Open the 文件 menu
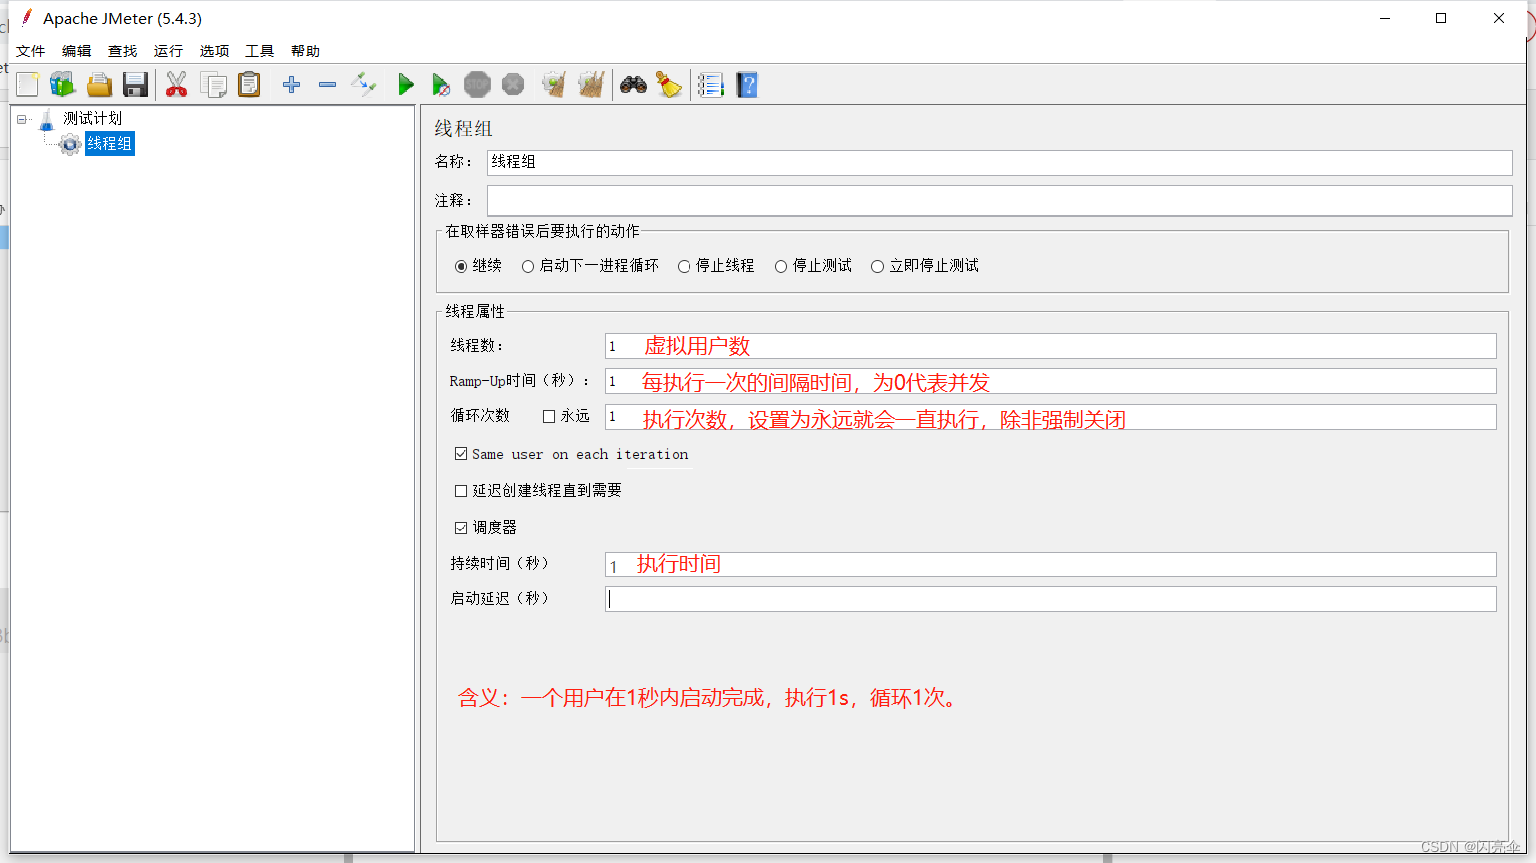1536x863 pixels. 31,51
